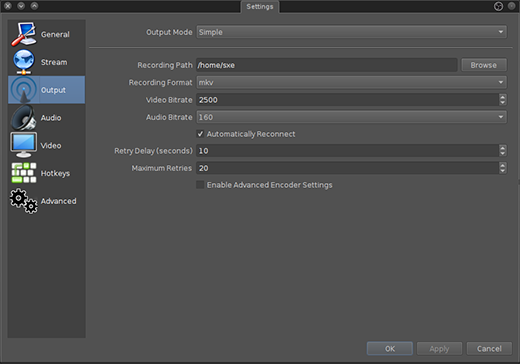The width and height of the screenshot is (520, 364).
Task: Click the Settings title tab
Action: pos(260,7)
